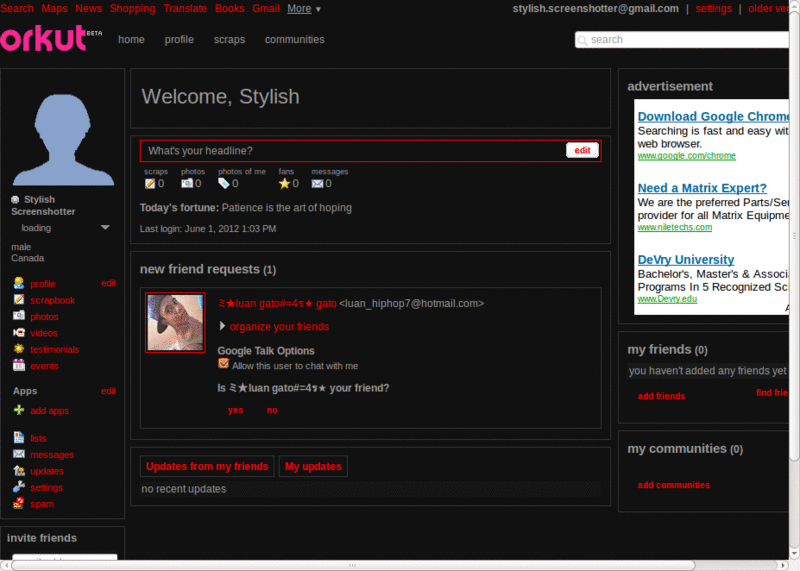
Task: Open the profile icon in sidebar
Action: click(19, 283)
